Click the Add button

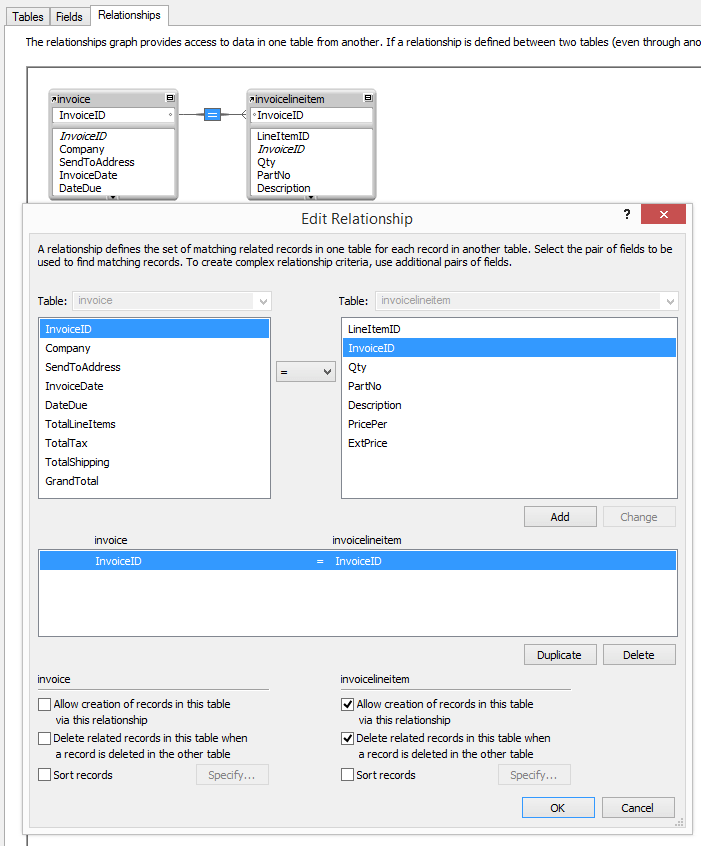[560, 517]
